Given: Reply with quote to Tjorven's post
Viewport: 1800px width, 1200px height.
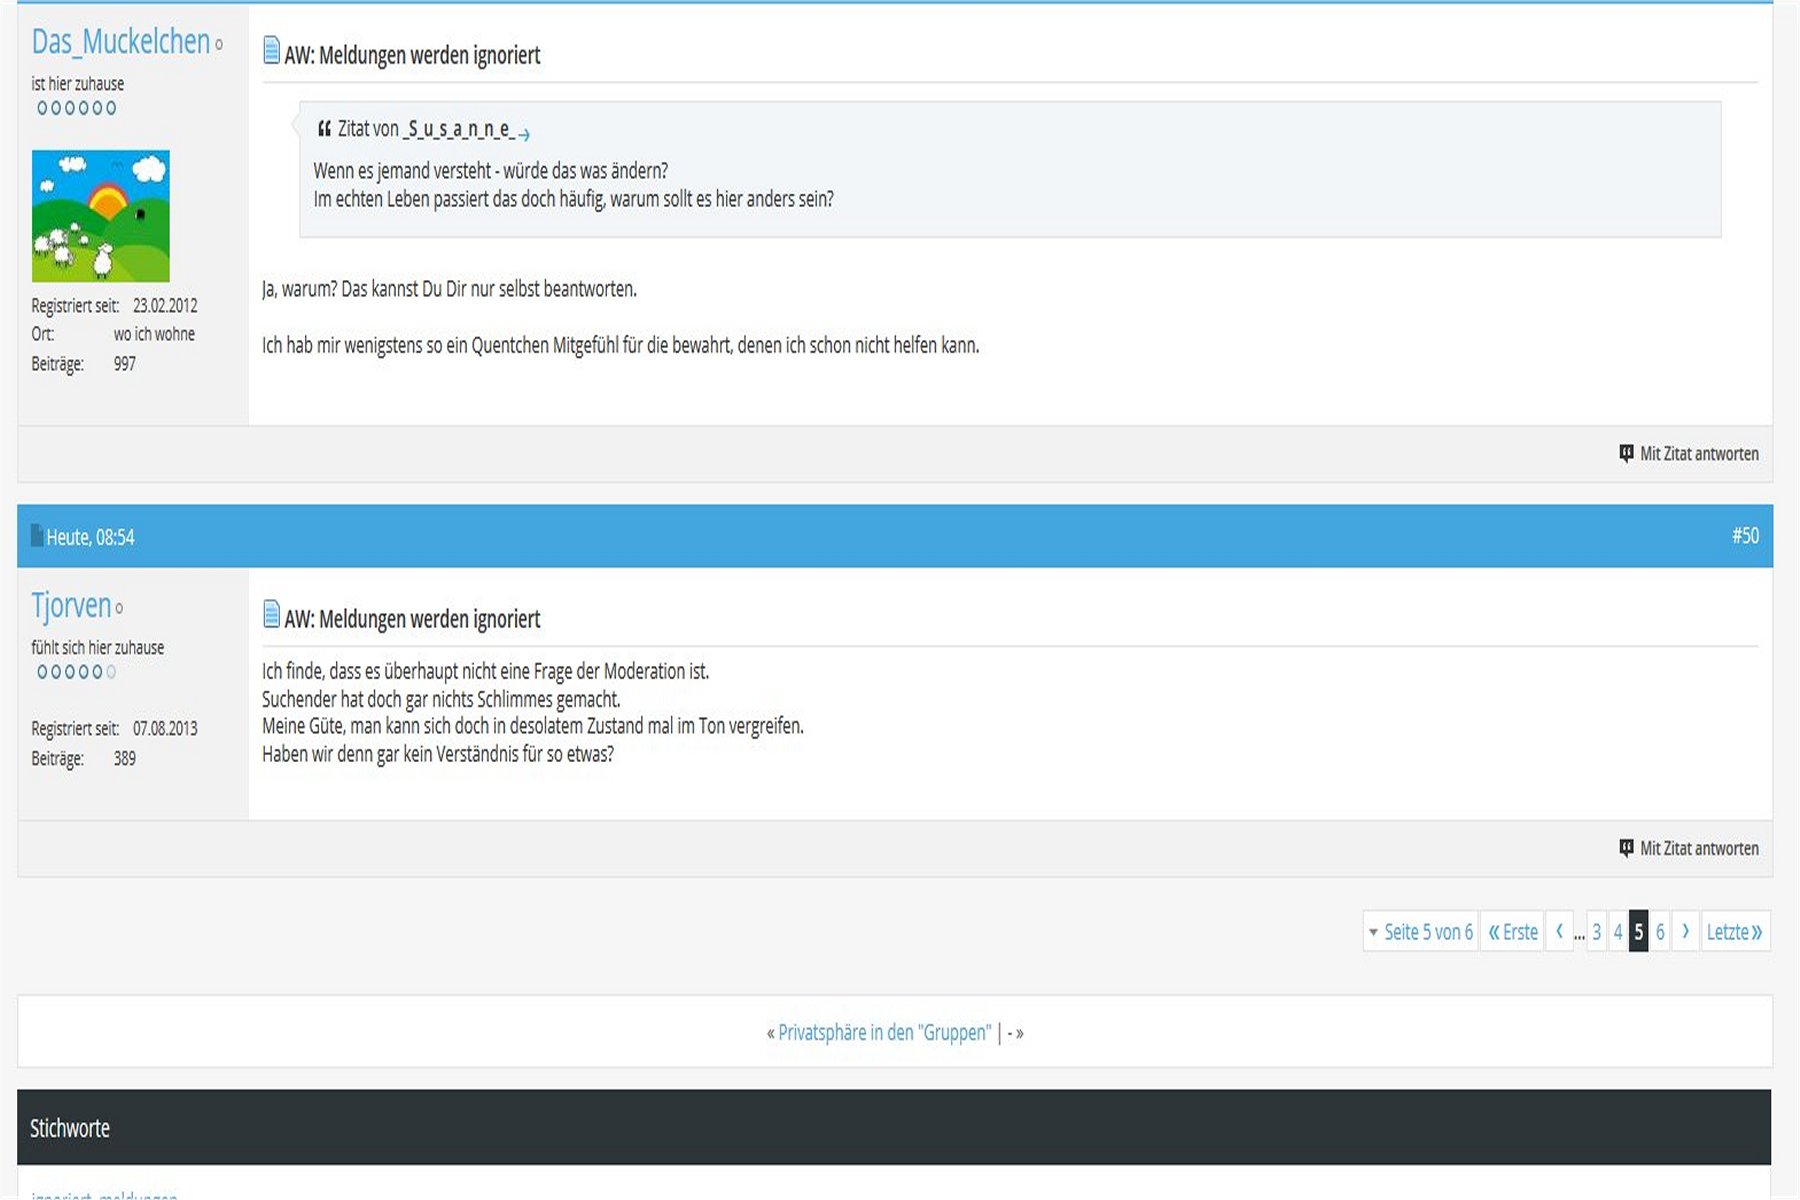Looking at the screenshot, I should (x=1689, y=848).
